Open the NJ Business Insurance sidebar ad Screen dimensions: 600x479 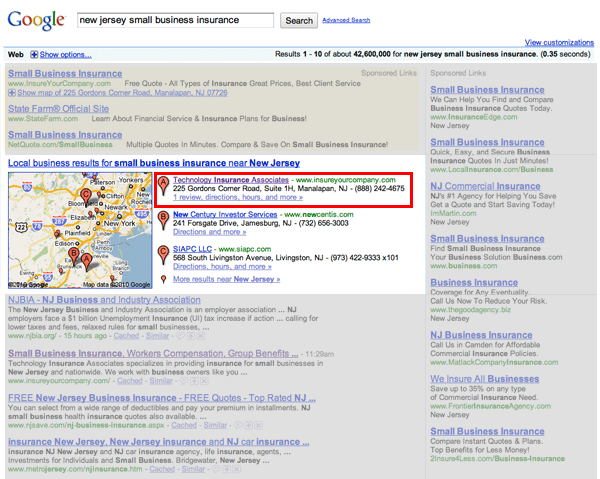(x=481, y=335)
